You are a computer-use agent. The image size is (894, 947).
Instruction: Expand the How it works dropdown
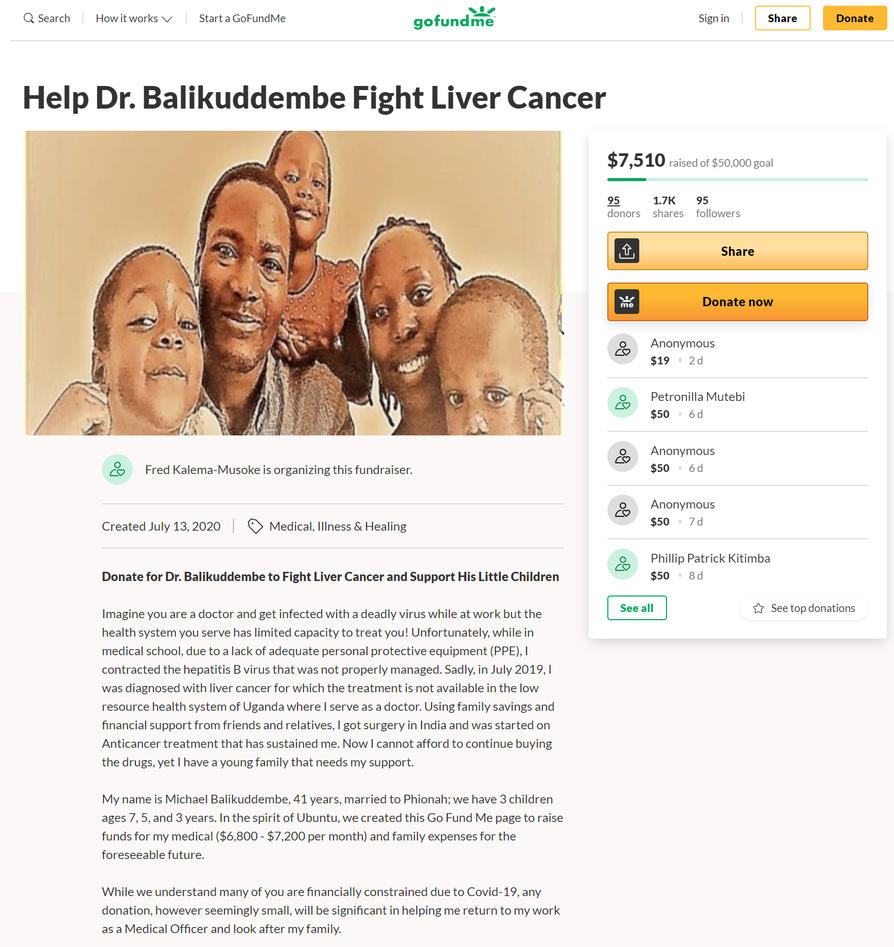click(x=133, y=18)
